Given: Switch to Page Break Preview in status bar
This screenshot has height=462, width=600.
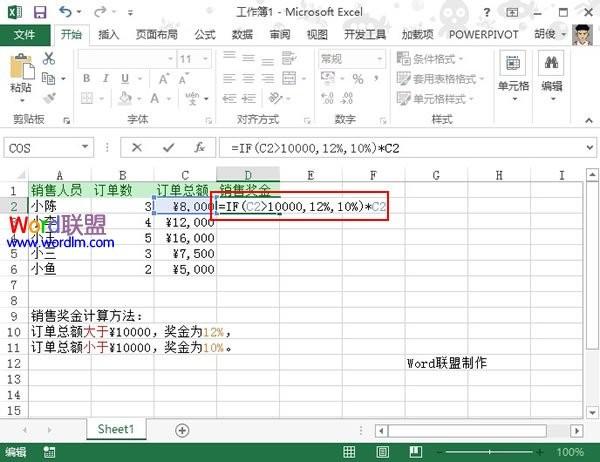Looking at the screenshot, I should 416,452.
